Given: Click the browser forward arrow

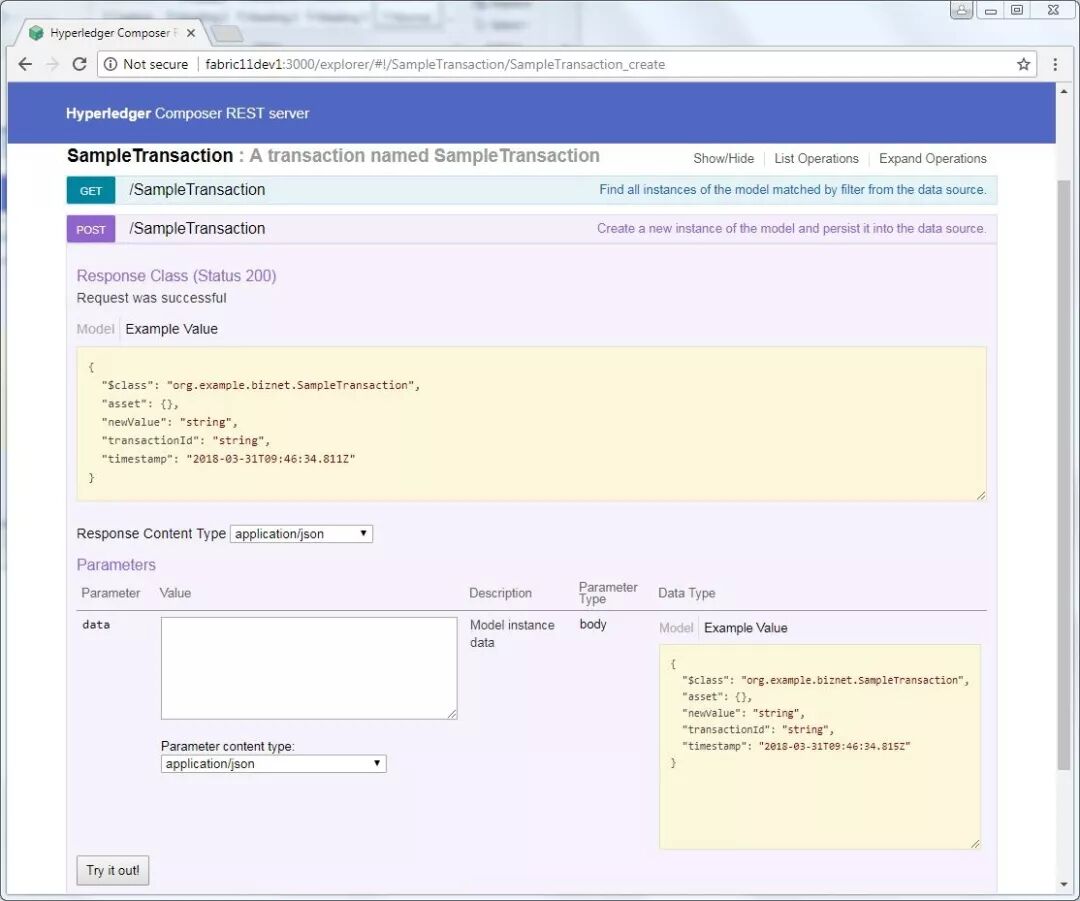Looking at the screenshot, I should pos(52,64).
